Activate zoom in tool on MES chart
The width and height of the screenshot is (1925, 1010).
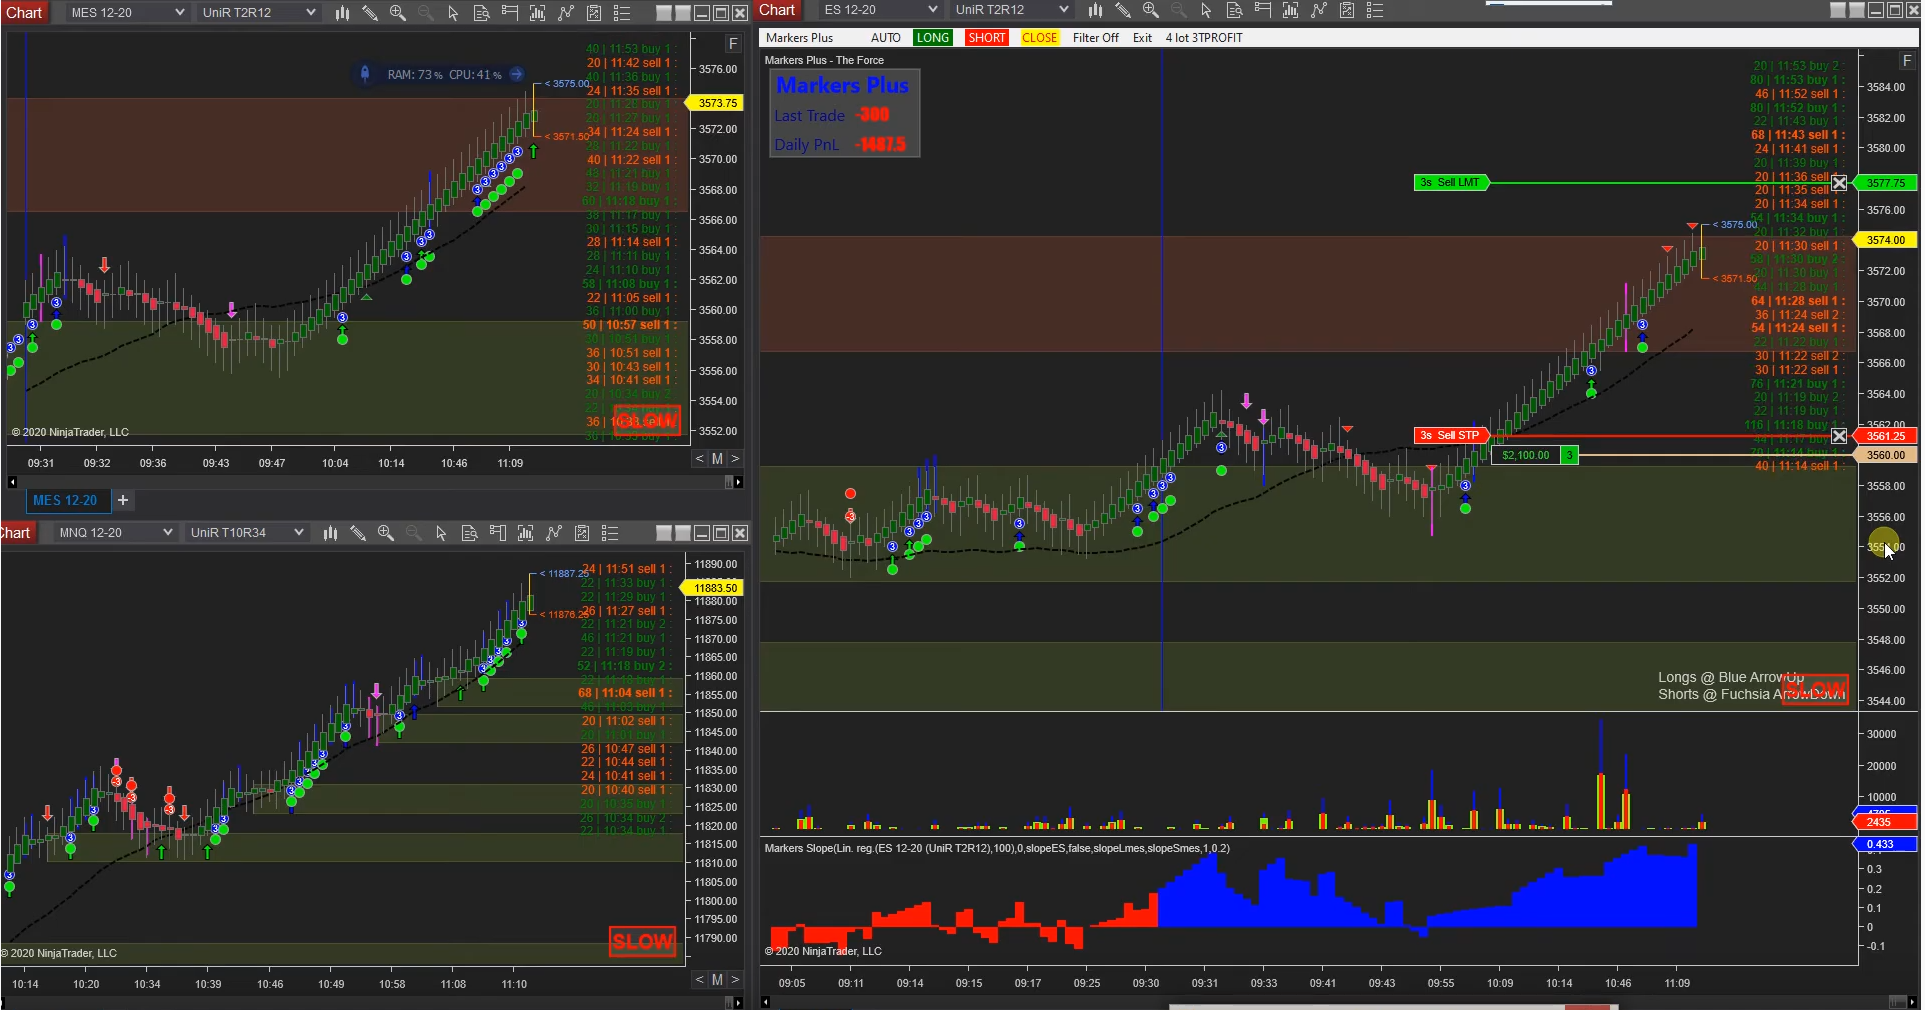coord(398,13)
